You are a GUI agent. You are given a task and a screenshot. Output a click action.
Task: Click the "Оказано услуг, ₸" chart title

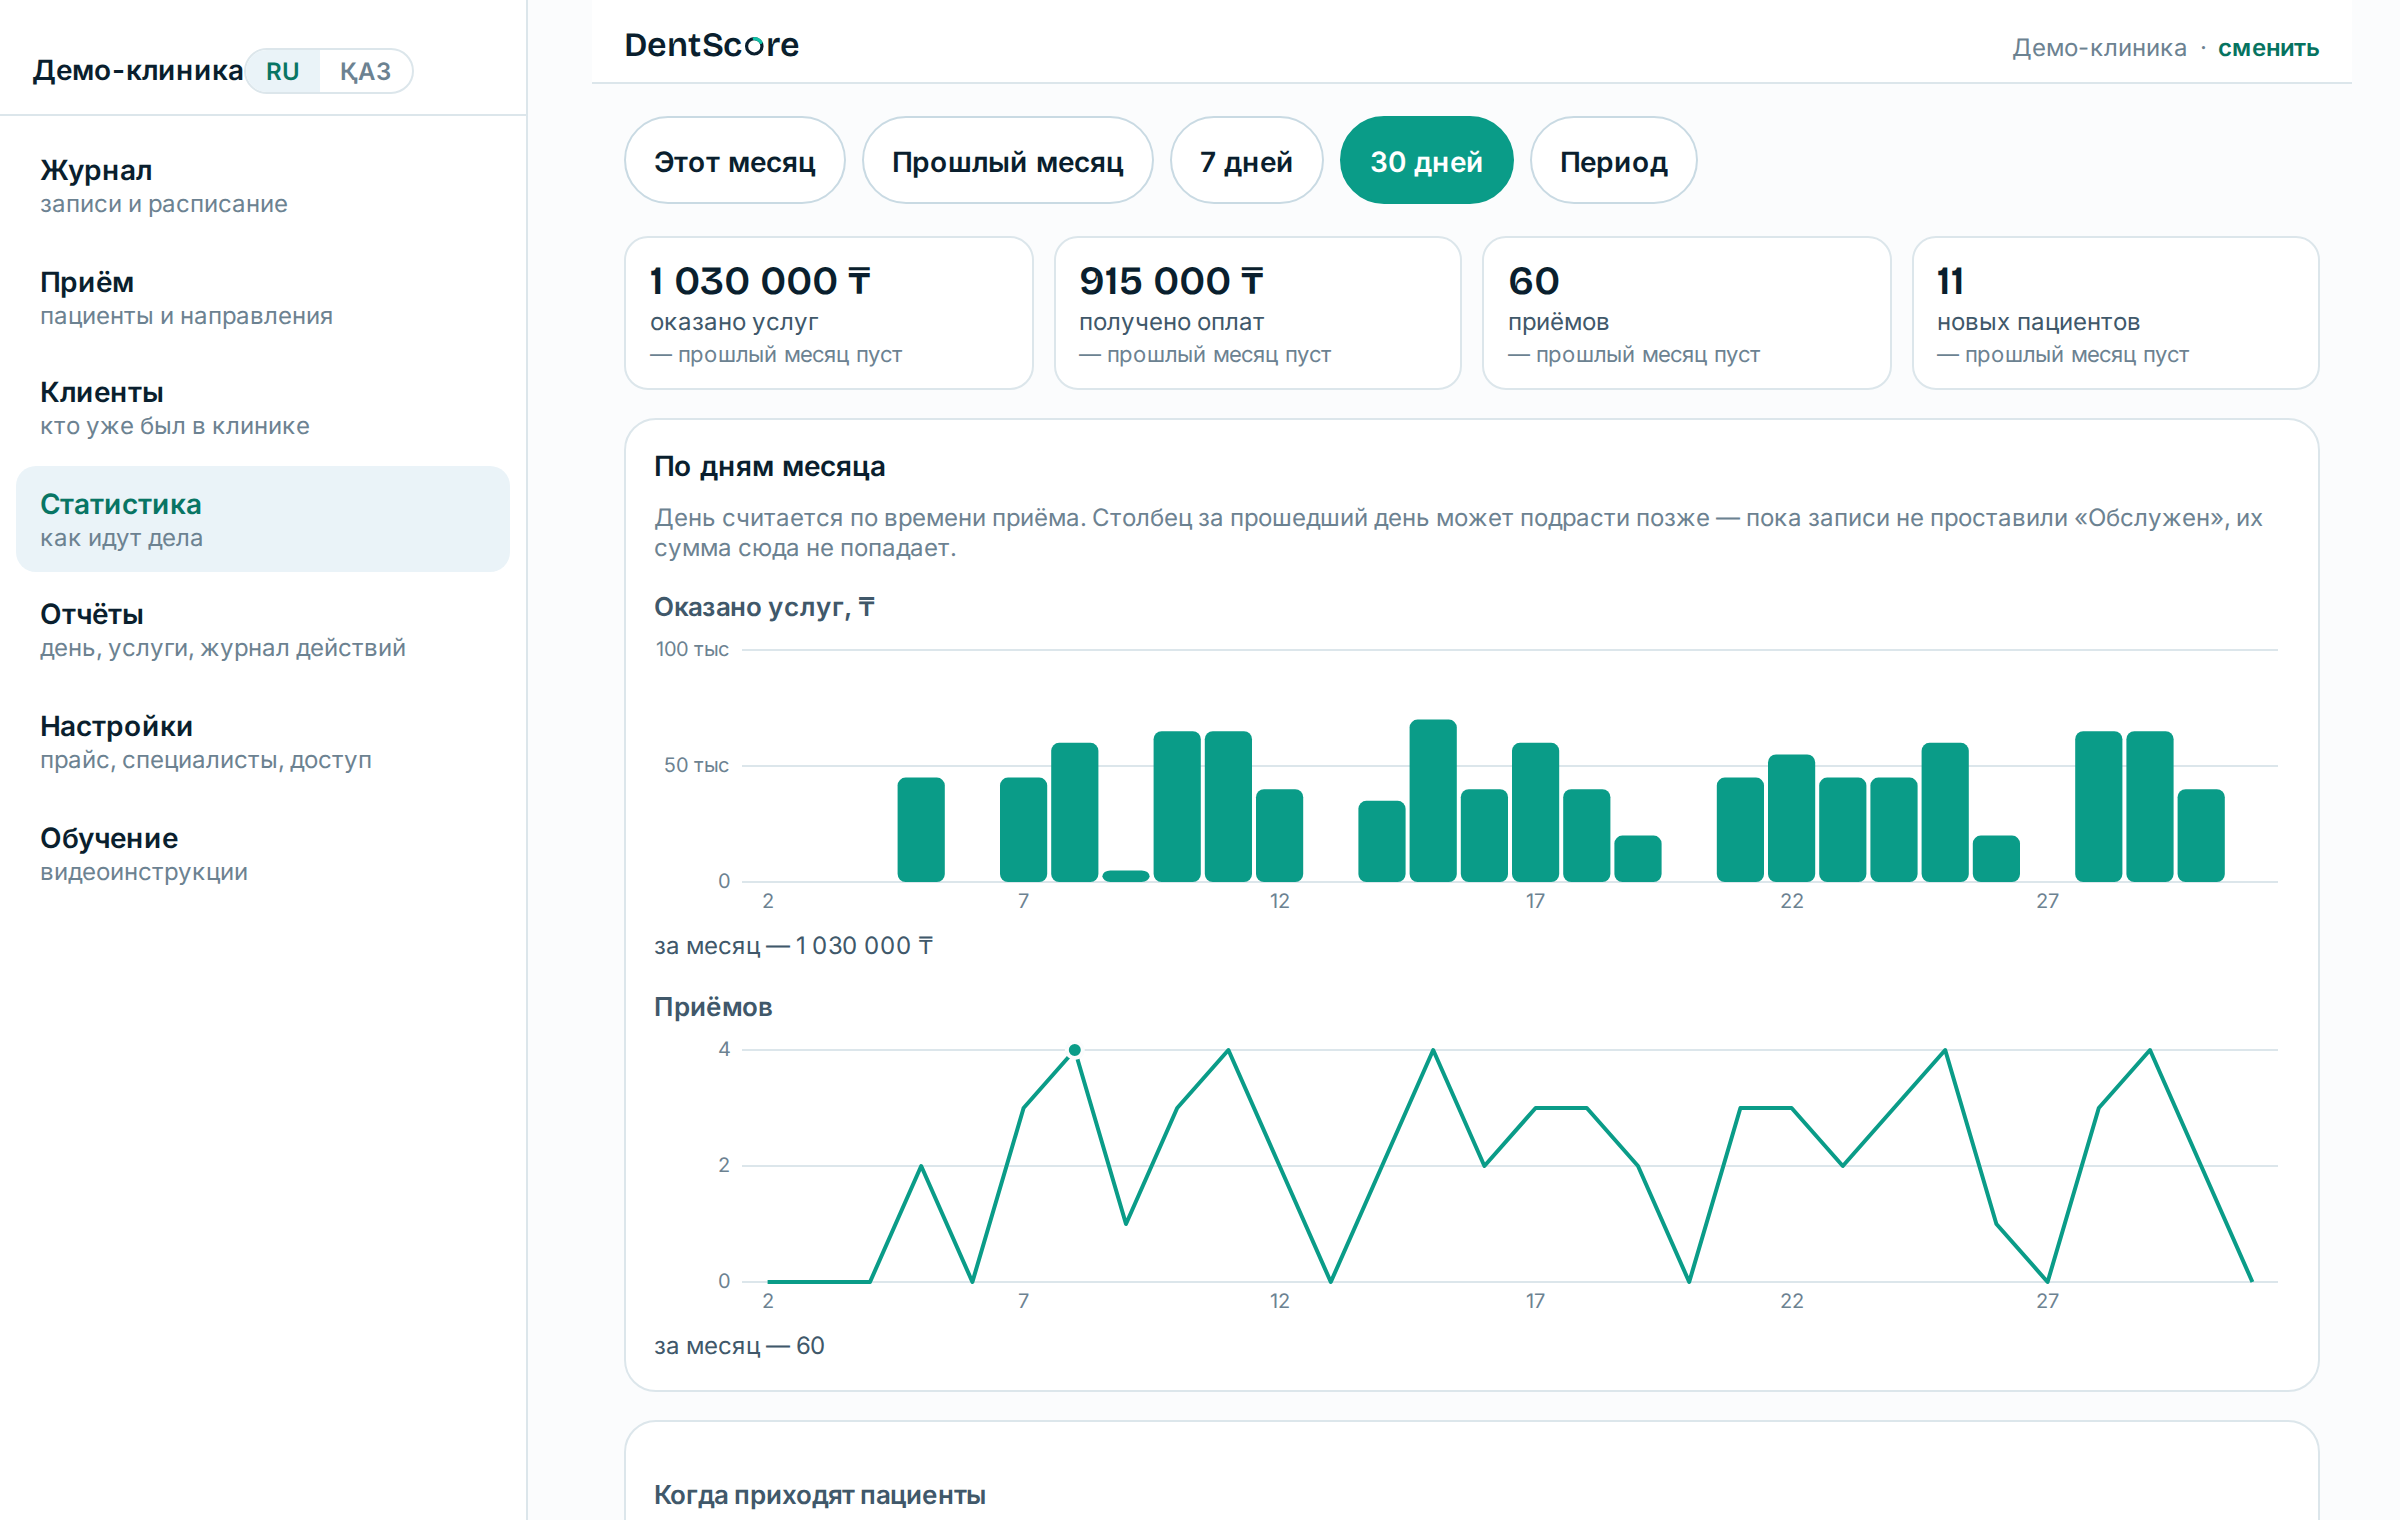[765, 607]
